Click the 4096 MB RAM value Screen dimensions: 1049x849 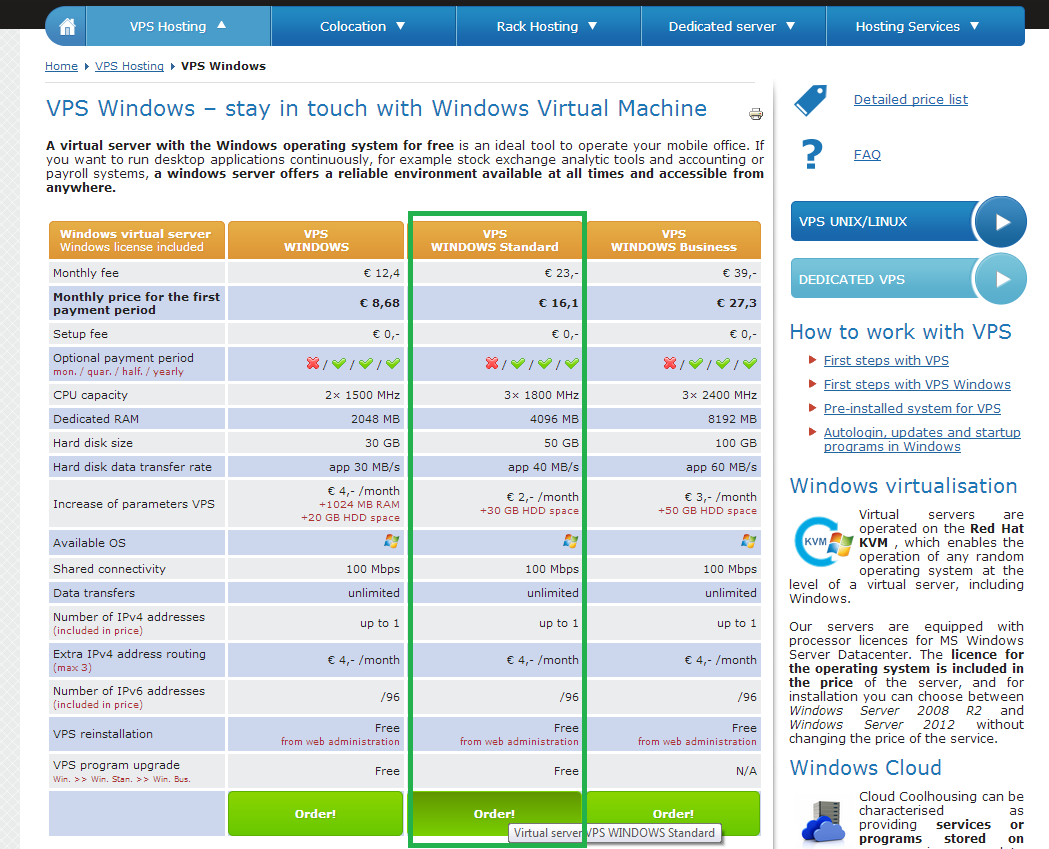click(x=554, y=419)
